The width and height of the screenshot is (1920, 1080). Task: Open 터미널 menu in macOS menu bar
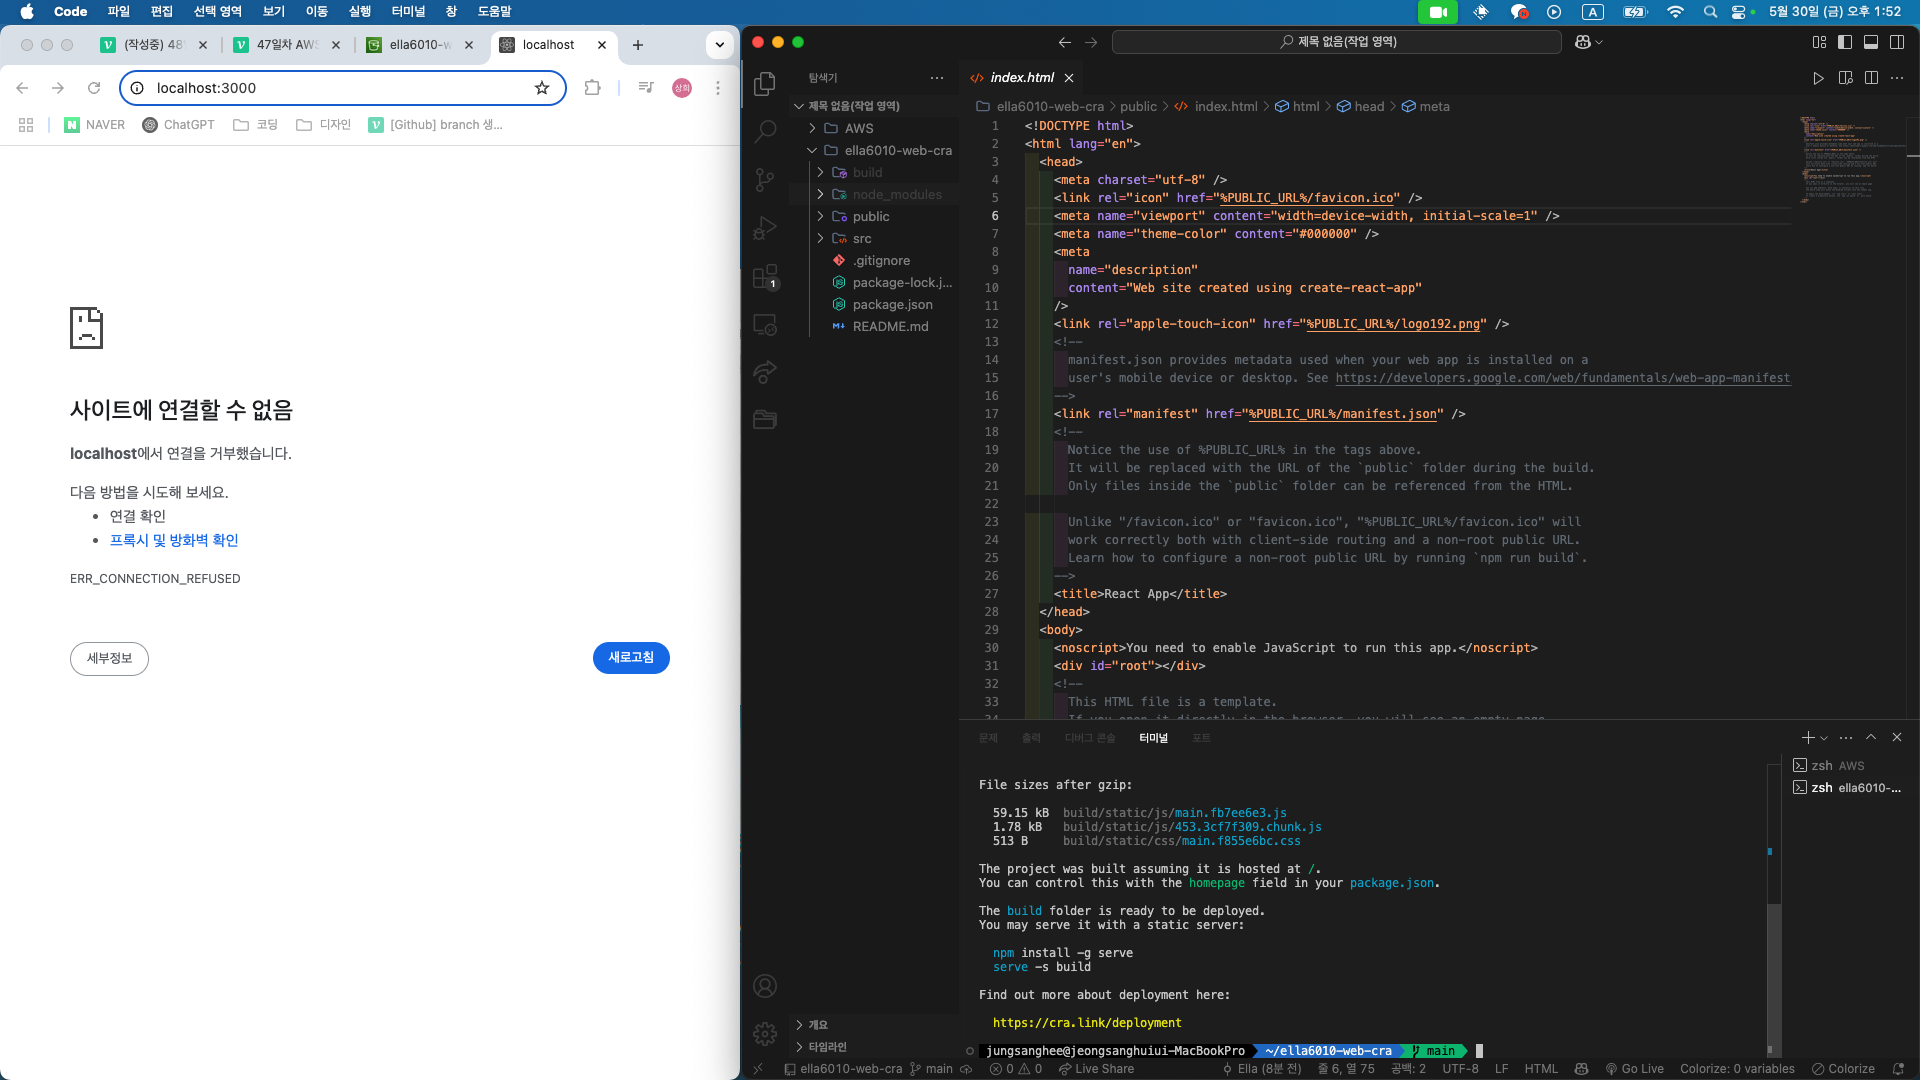pos(408,11)
